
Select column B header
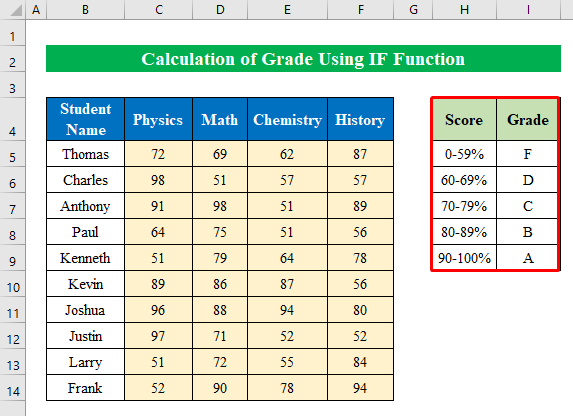click(85, 10)
